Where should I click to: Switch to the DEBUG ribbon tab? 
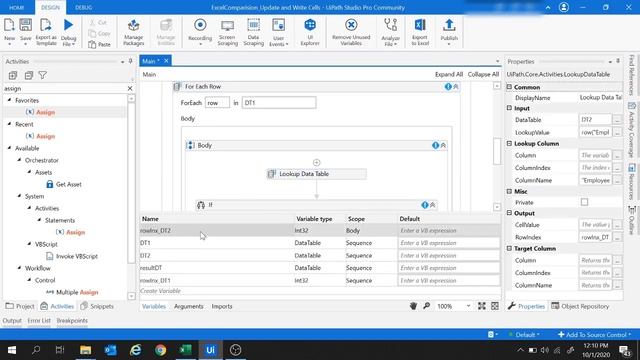[84, 7]
